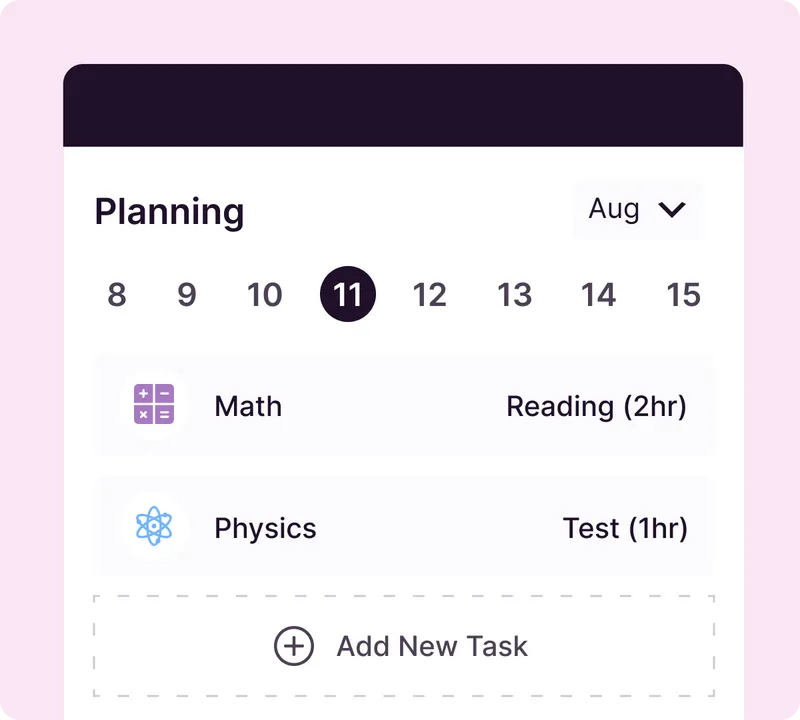This screenshot has height=720, width=800.
Task: Open the Aug month dropdown
Action: [637, 209]
